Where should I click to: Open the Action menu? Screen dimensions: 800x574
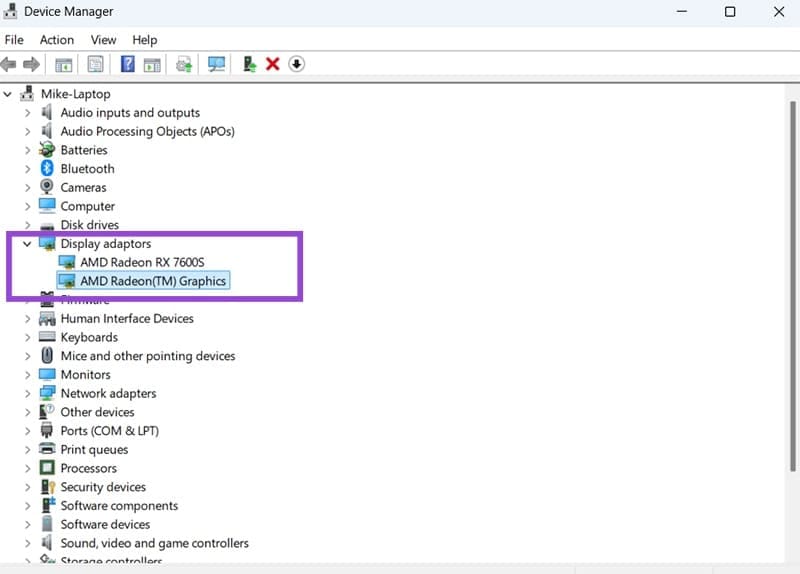(x=57, y=40)
